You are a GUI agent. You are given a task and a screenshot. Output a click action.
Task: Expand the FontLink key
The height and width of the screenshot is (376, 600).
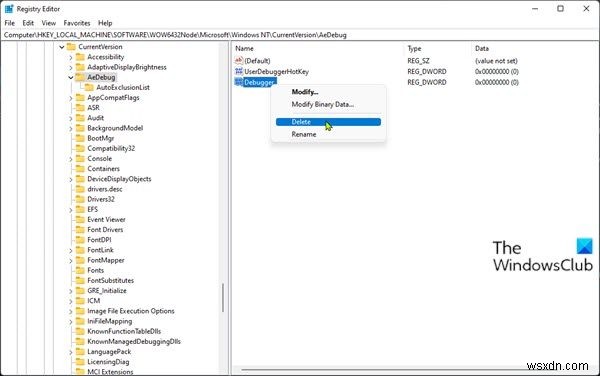pyautogui.click(x=71, y=250)
